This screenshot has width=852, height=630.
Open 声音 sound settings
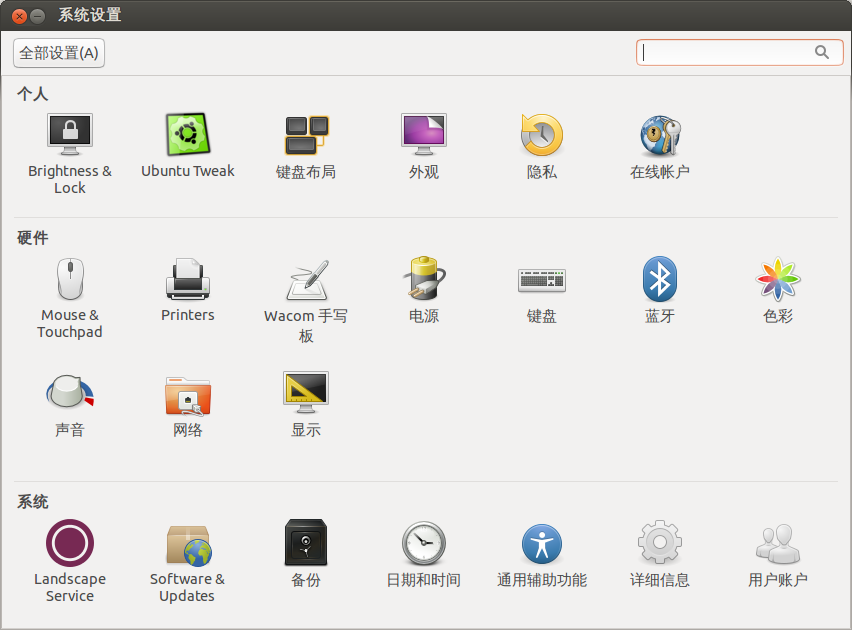[x=70, y=405]
